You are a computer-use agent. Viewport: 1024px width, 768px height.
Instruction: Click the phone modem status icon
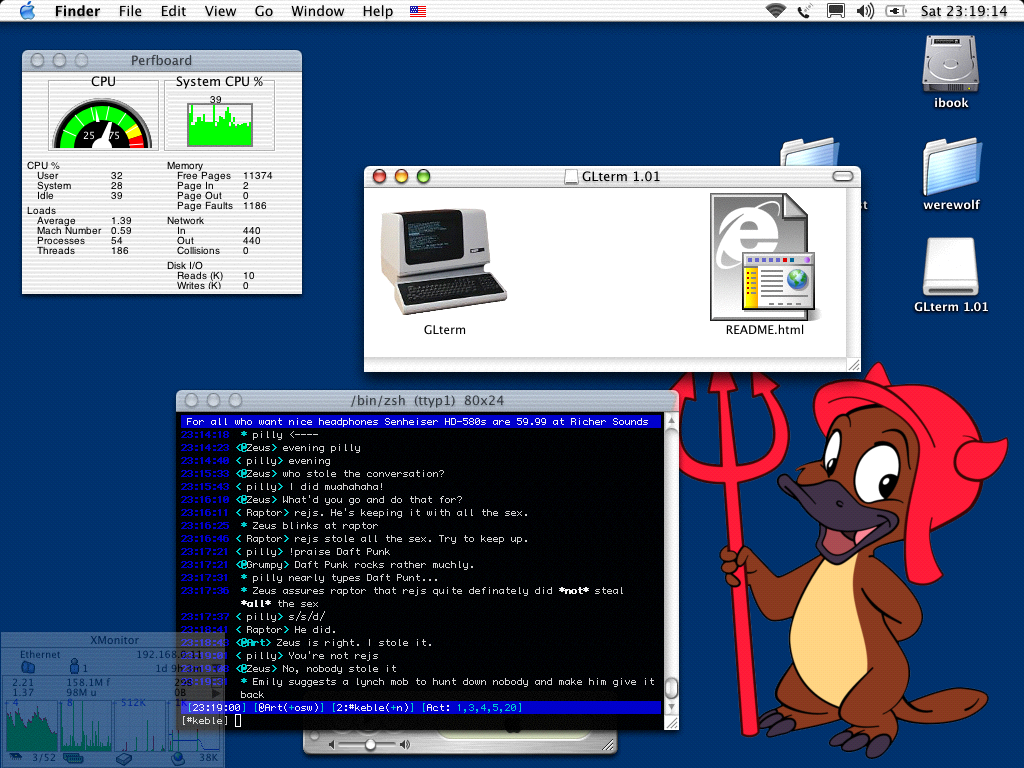tap(805, 11)
